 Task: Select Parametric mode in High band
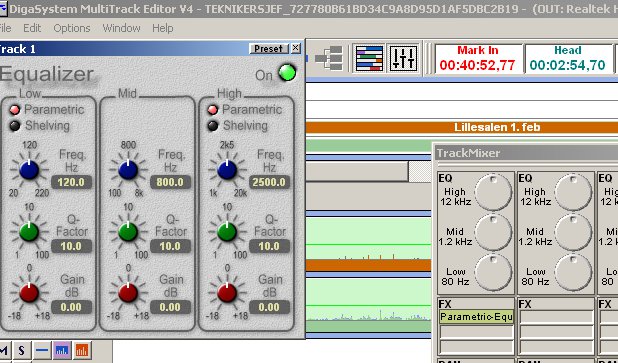coord(213,110)
